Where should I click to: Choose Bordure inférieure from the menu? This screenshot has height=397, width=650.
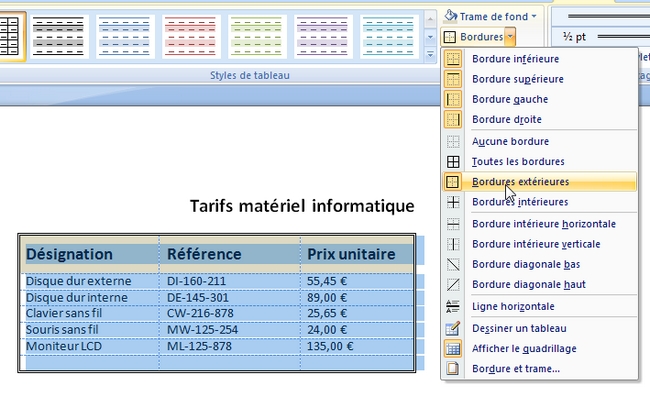coord(540,59)
